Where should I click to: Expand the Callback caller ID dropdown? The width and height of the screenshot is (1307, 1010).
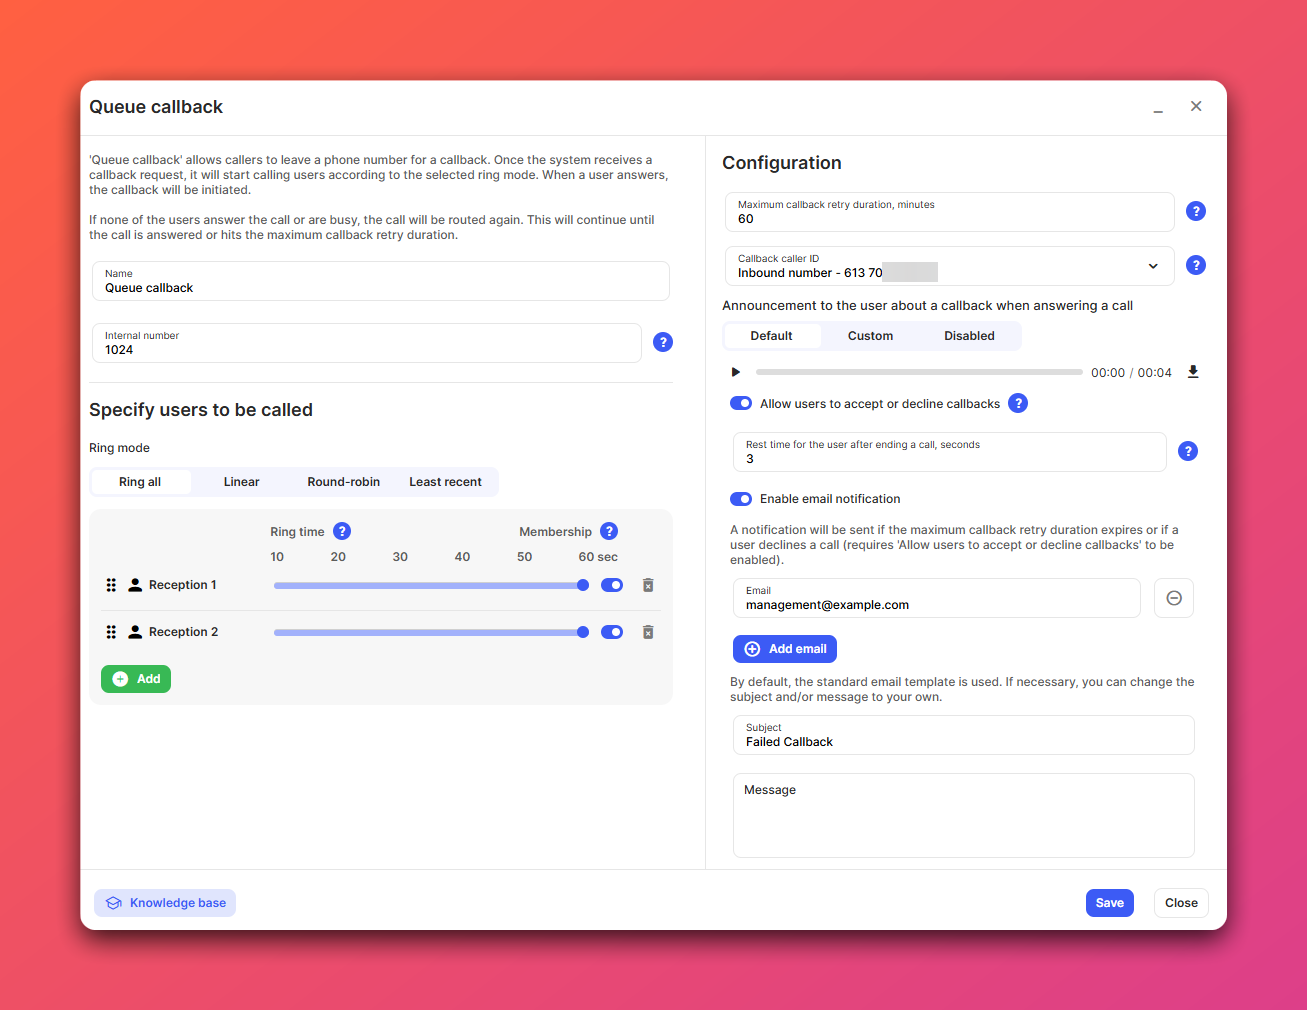click(x=1152, y=266)
